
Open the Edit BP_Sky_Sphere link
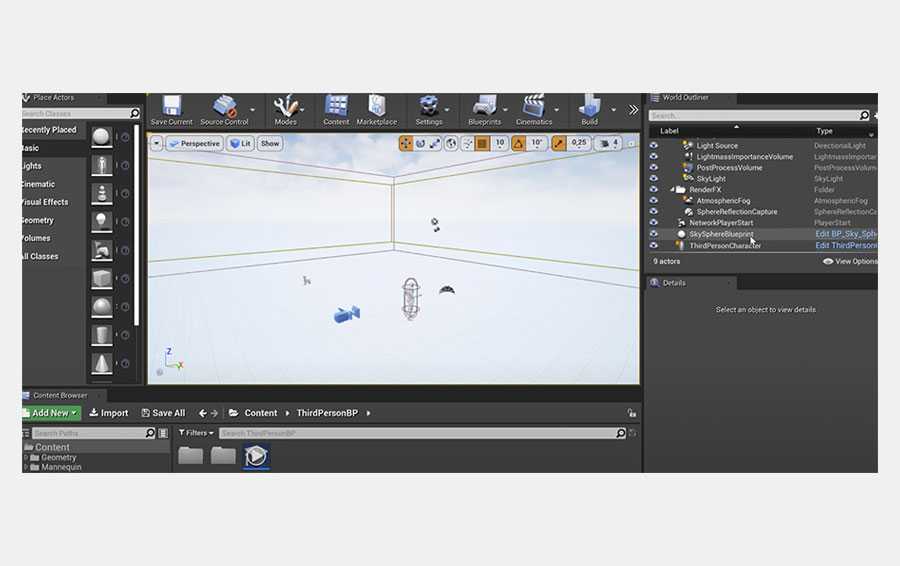845,234
